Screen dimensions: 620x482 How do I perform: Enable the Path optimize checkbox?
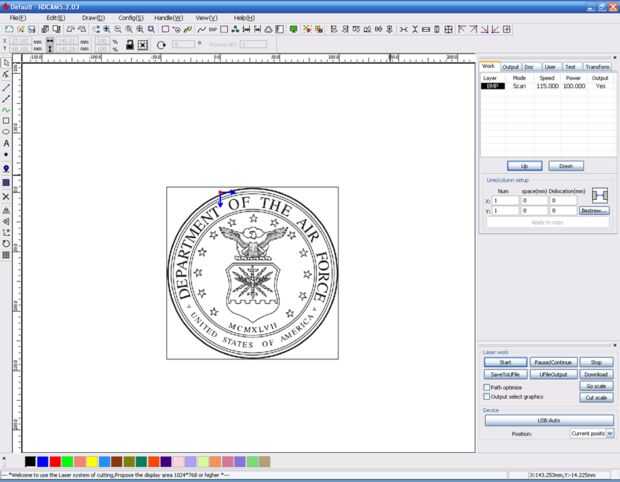coord(487,387)
